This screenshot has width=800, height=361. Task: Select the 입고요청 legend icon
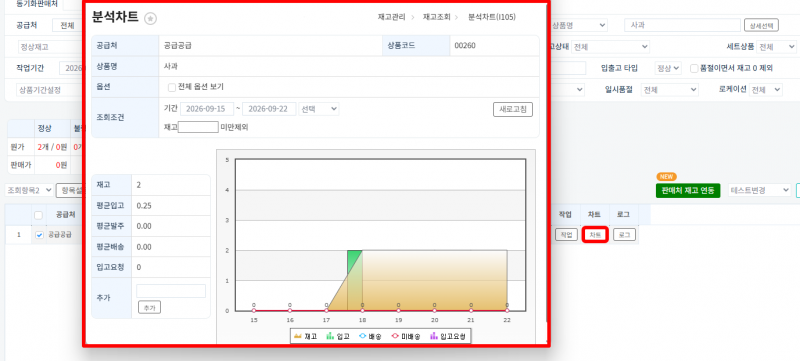[x=434, y=336]
